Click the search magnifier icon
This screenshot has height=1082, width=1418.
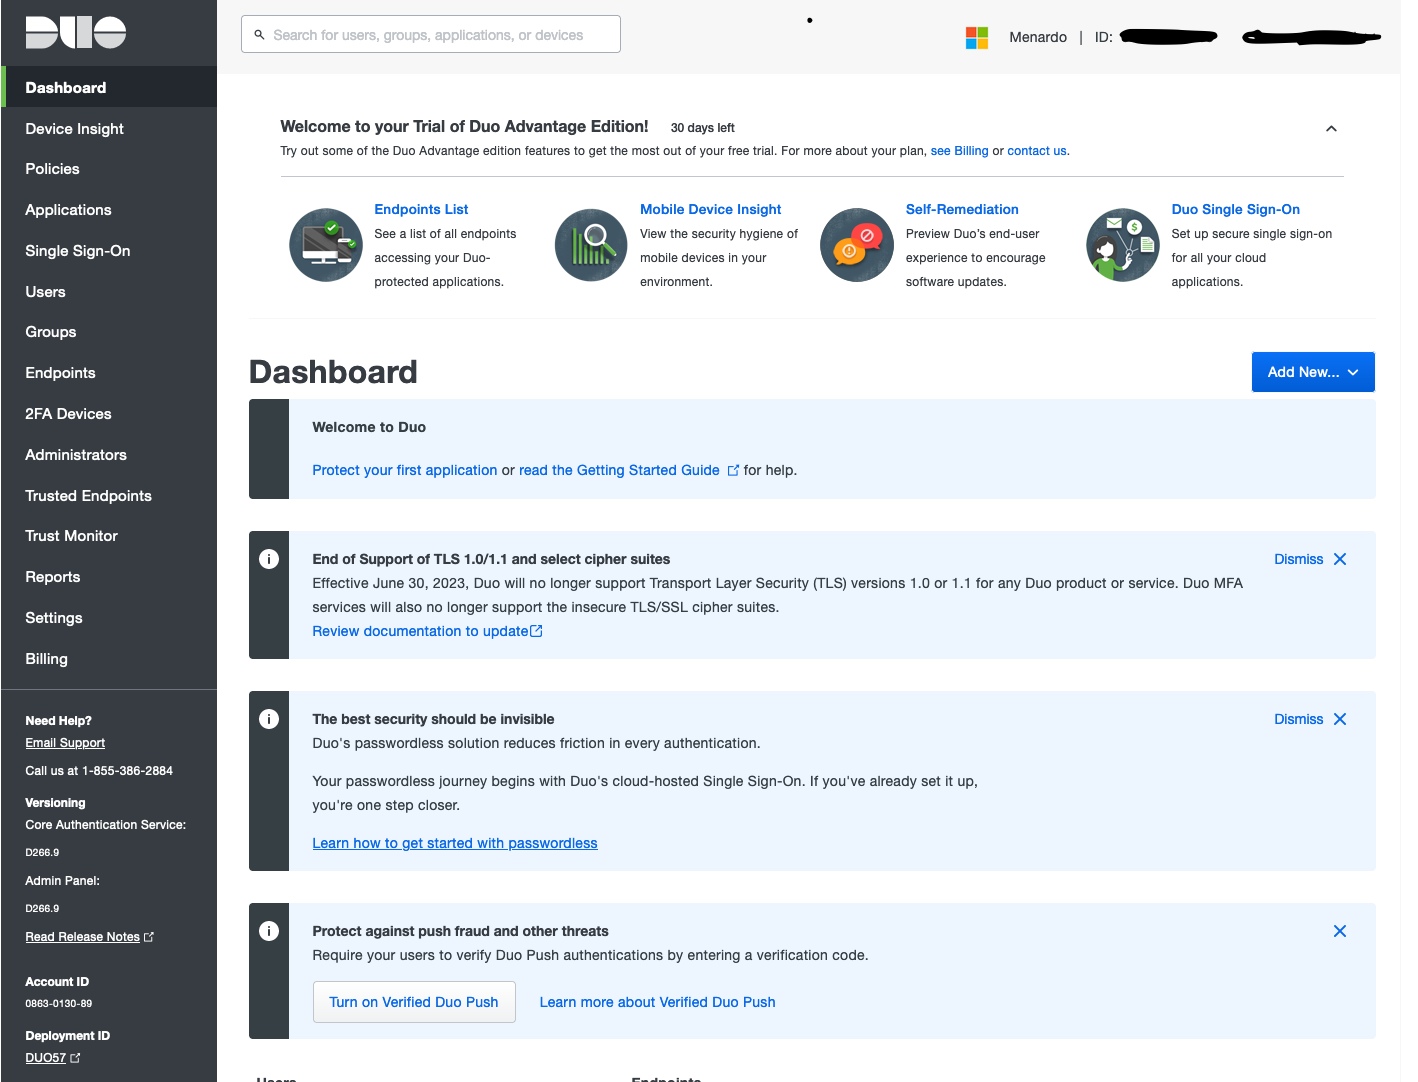point(259,35)
